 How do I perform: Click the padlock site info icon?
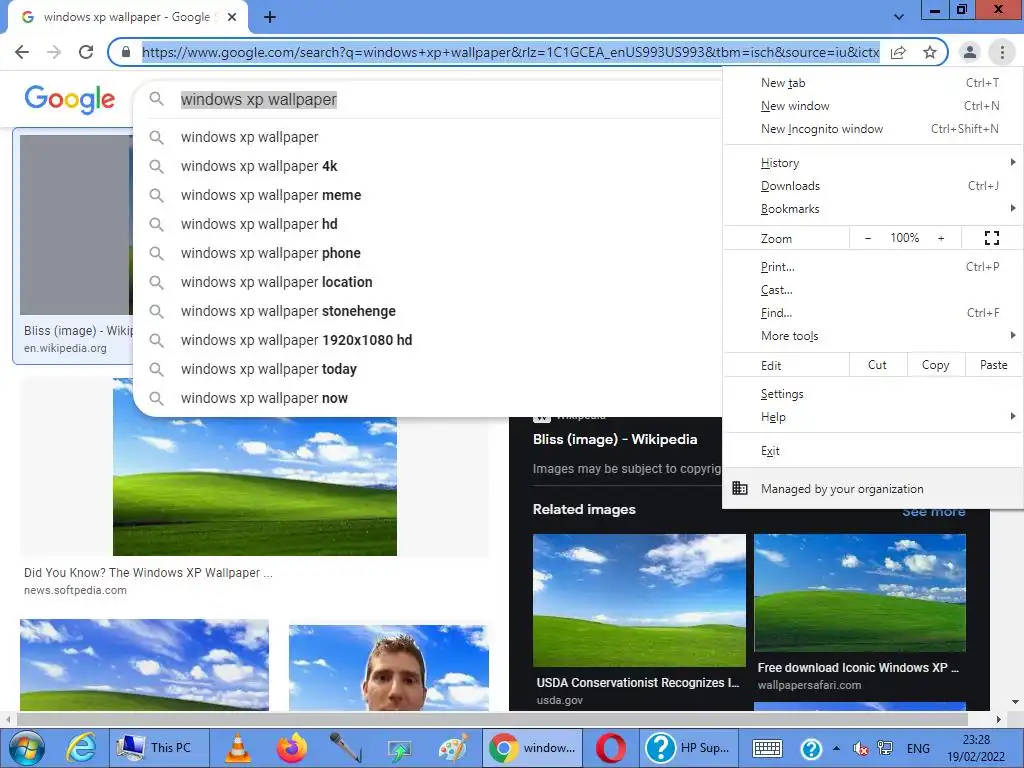(126, 52)
